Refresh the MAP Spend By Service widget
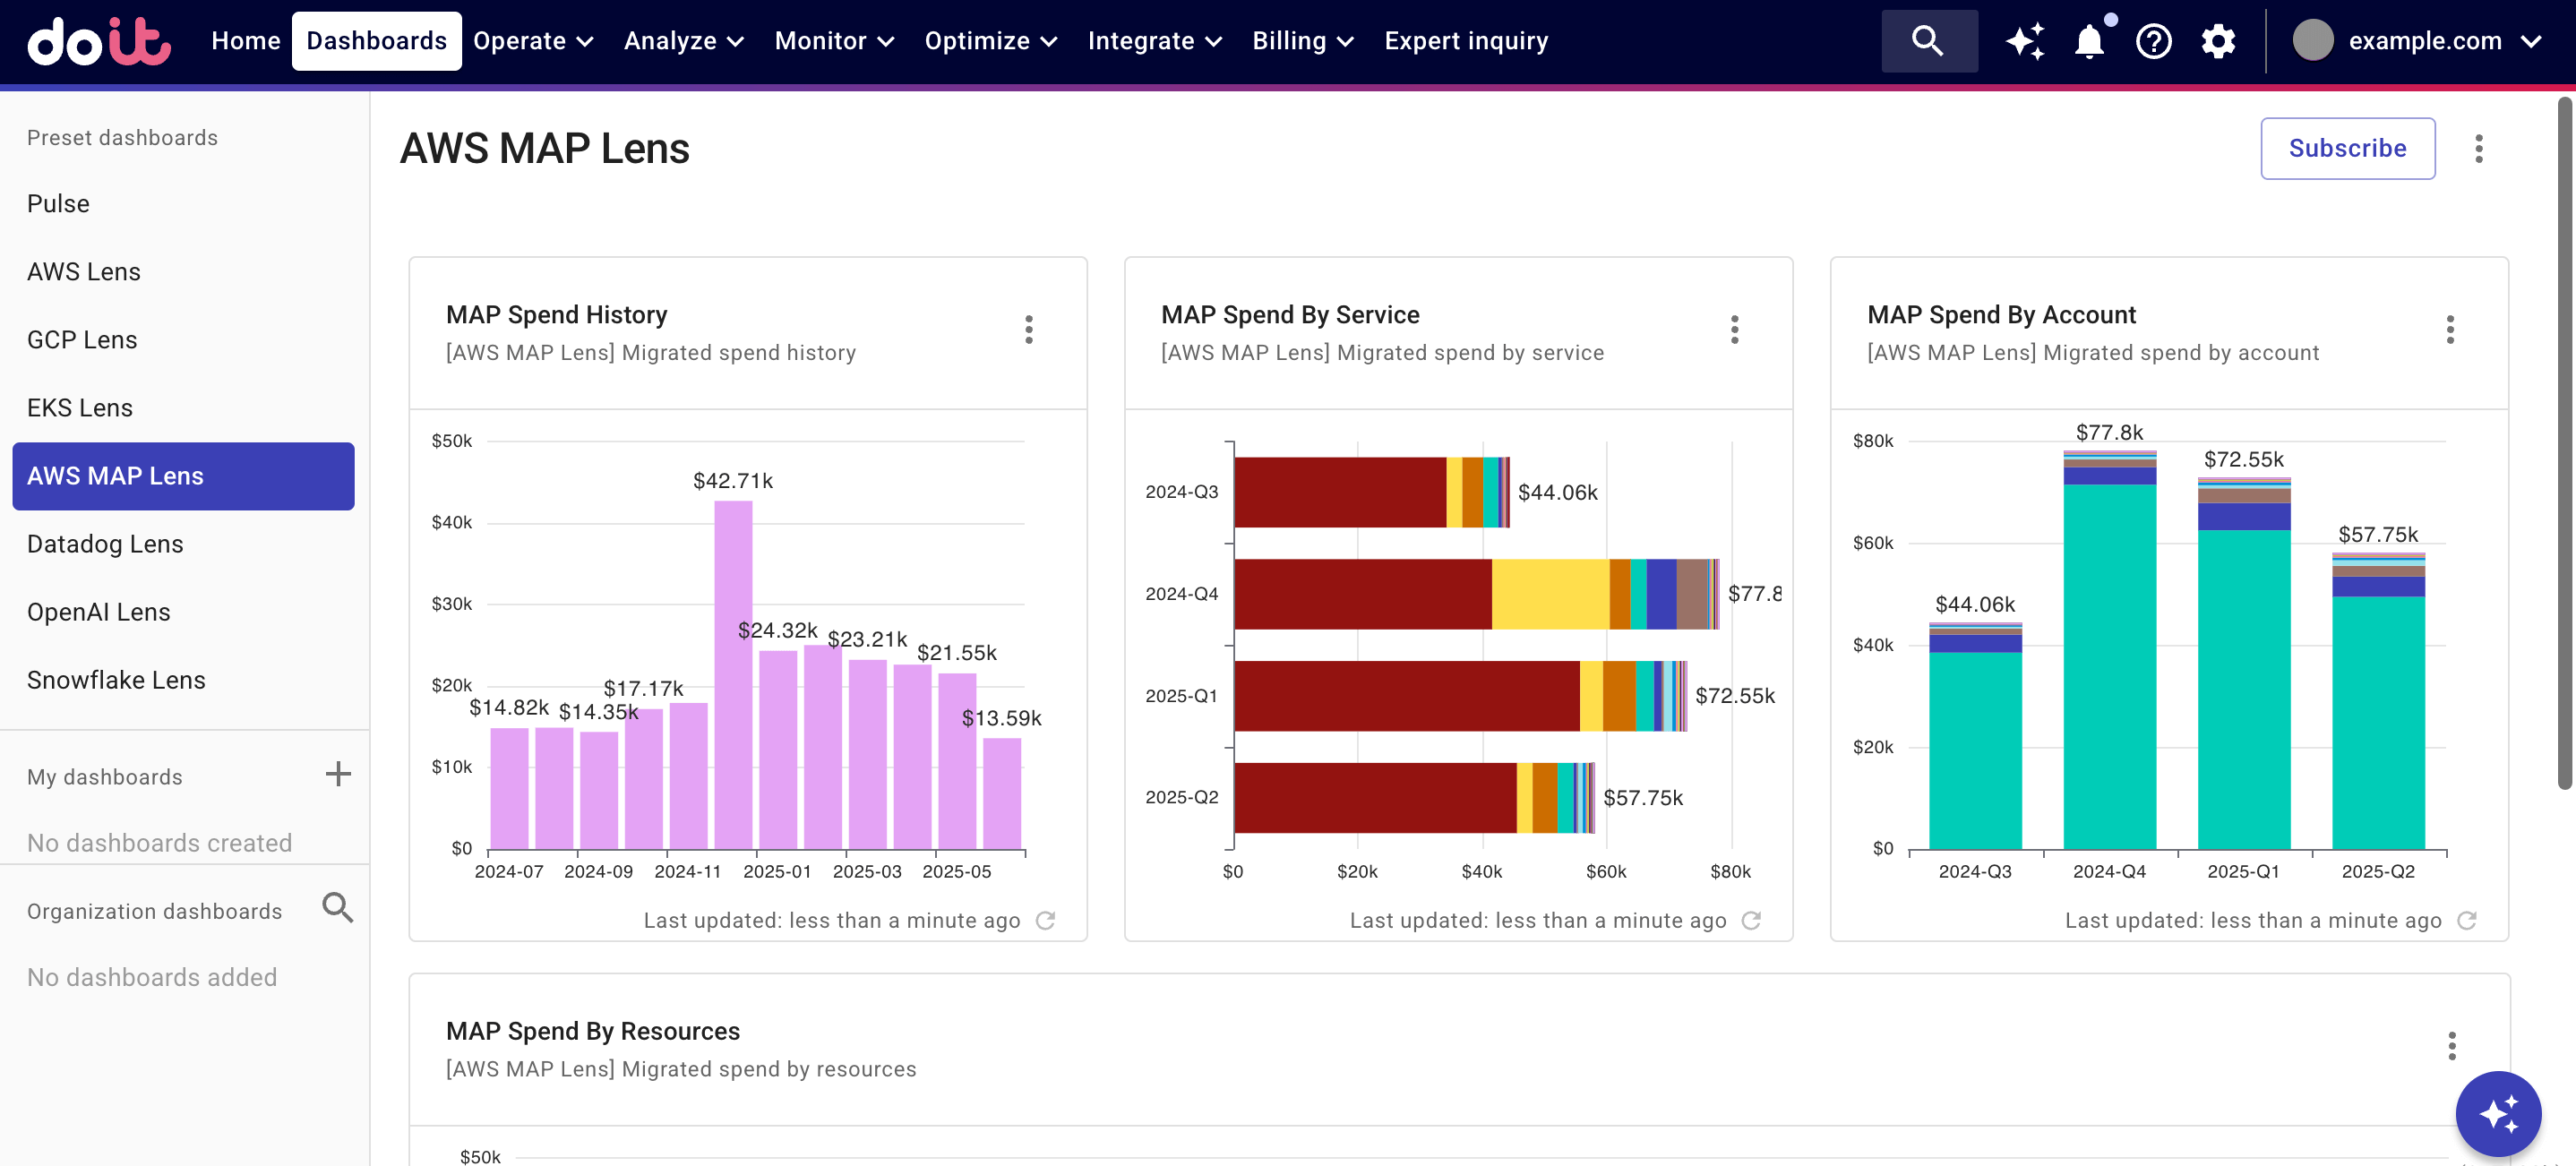This screenshot has height=1166, width=2576. [1751, 921]
